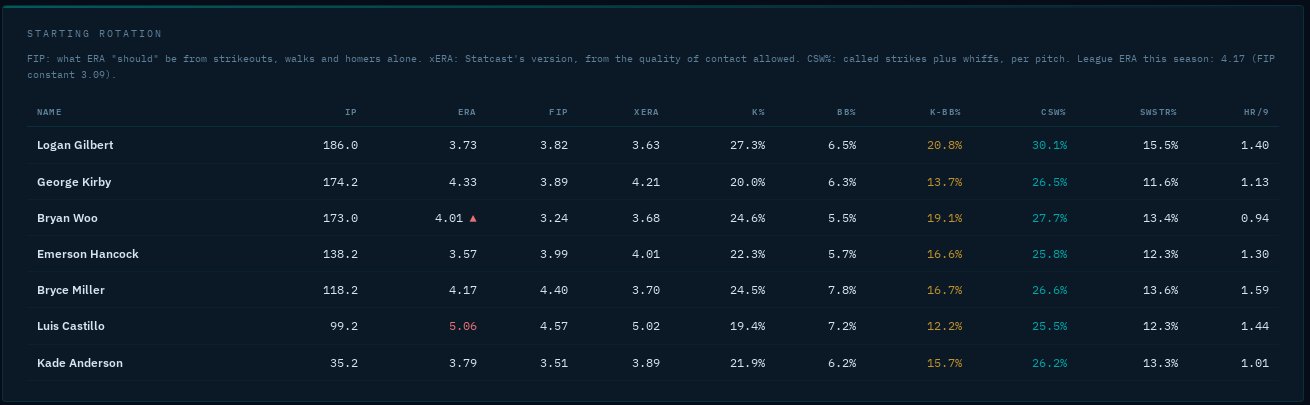Sort by the ERA column header
Image resolution: width=1310 pixels, height=405 pixels.
[x=466, y=112]
